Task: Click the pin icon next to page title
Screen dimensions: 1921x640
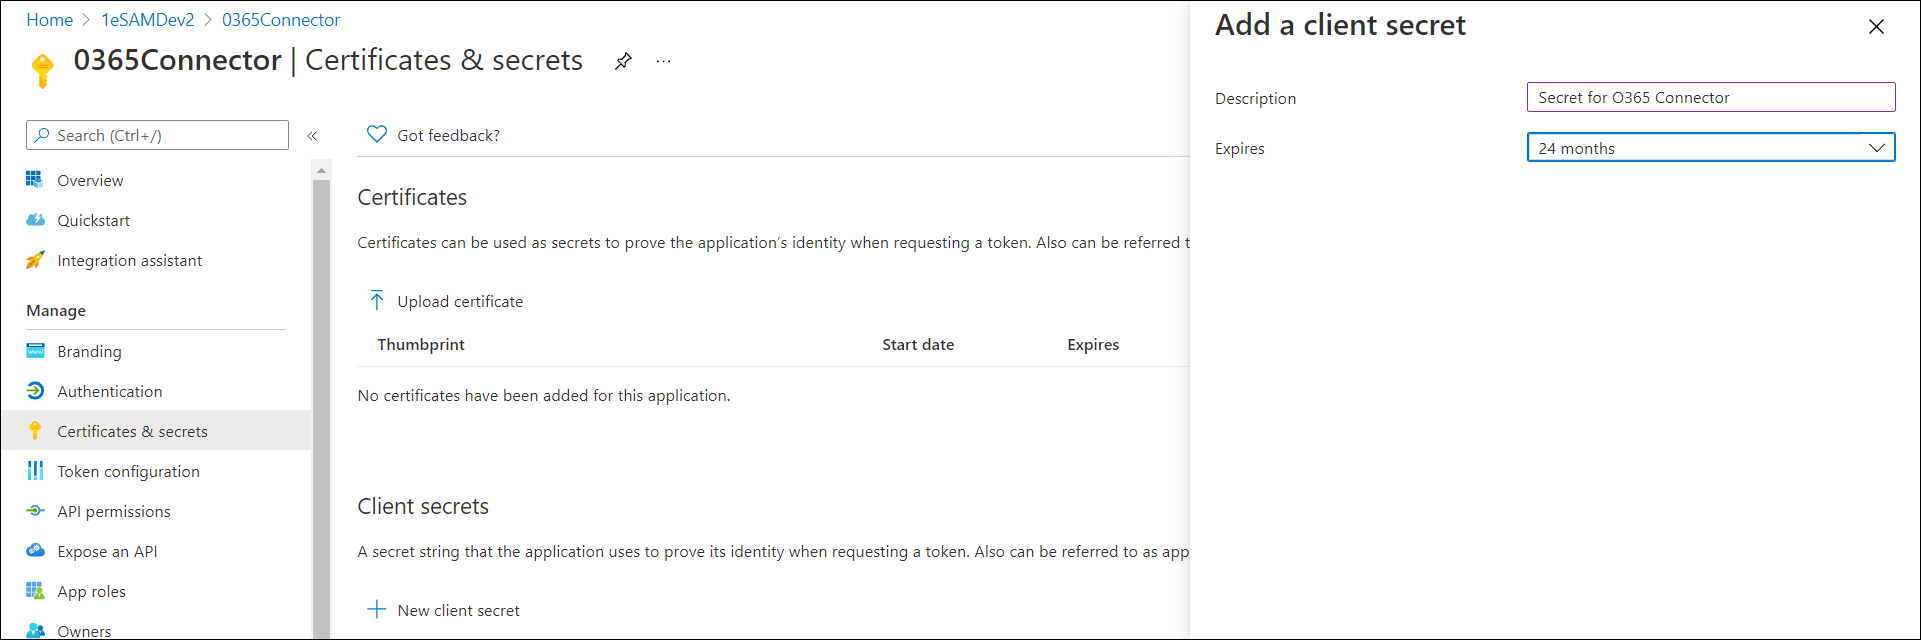Action: [623, 62]
